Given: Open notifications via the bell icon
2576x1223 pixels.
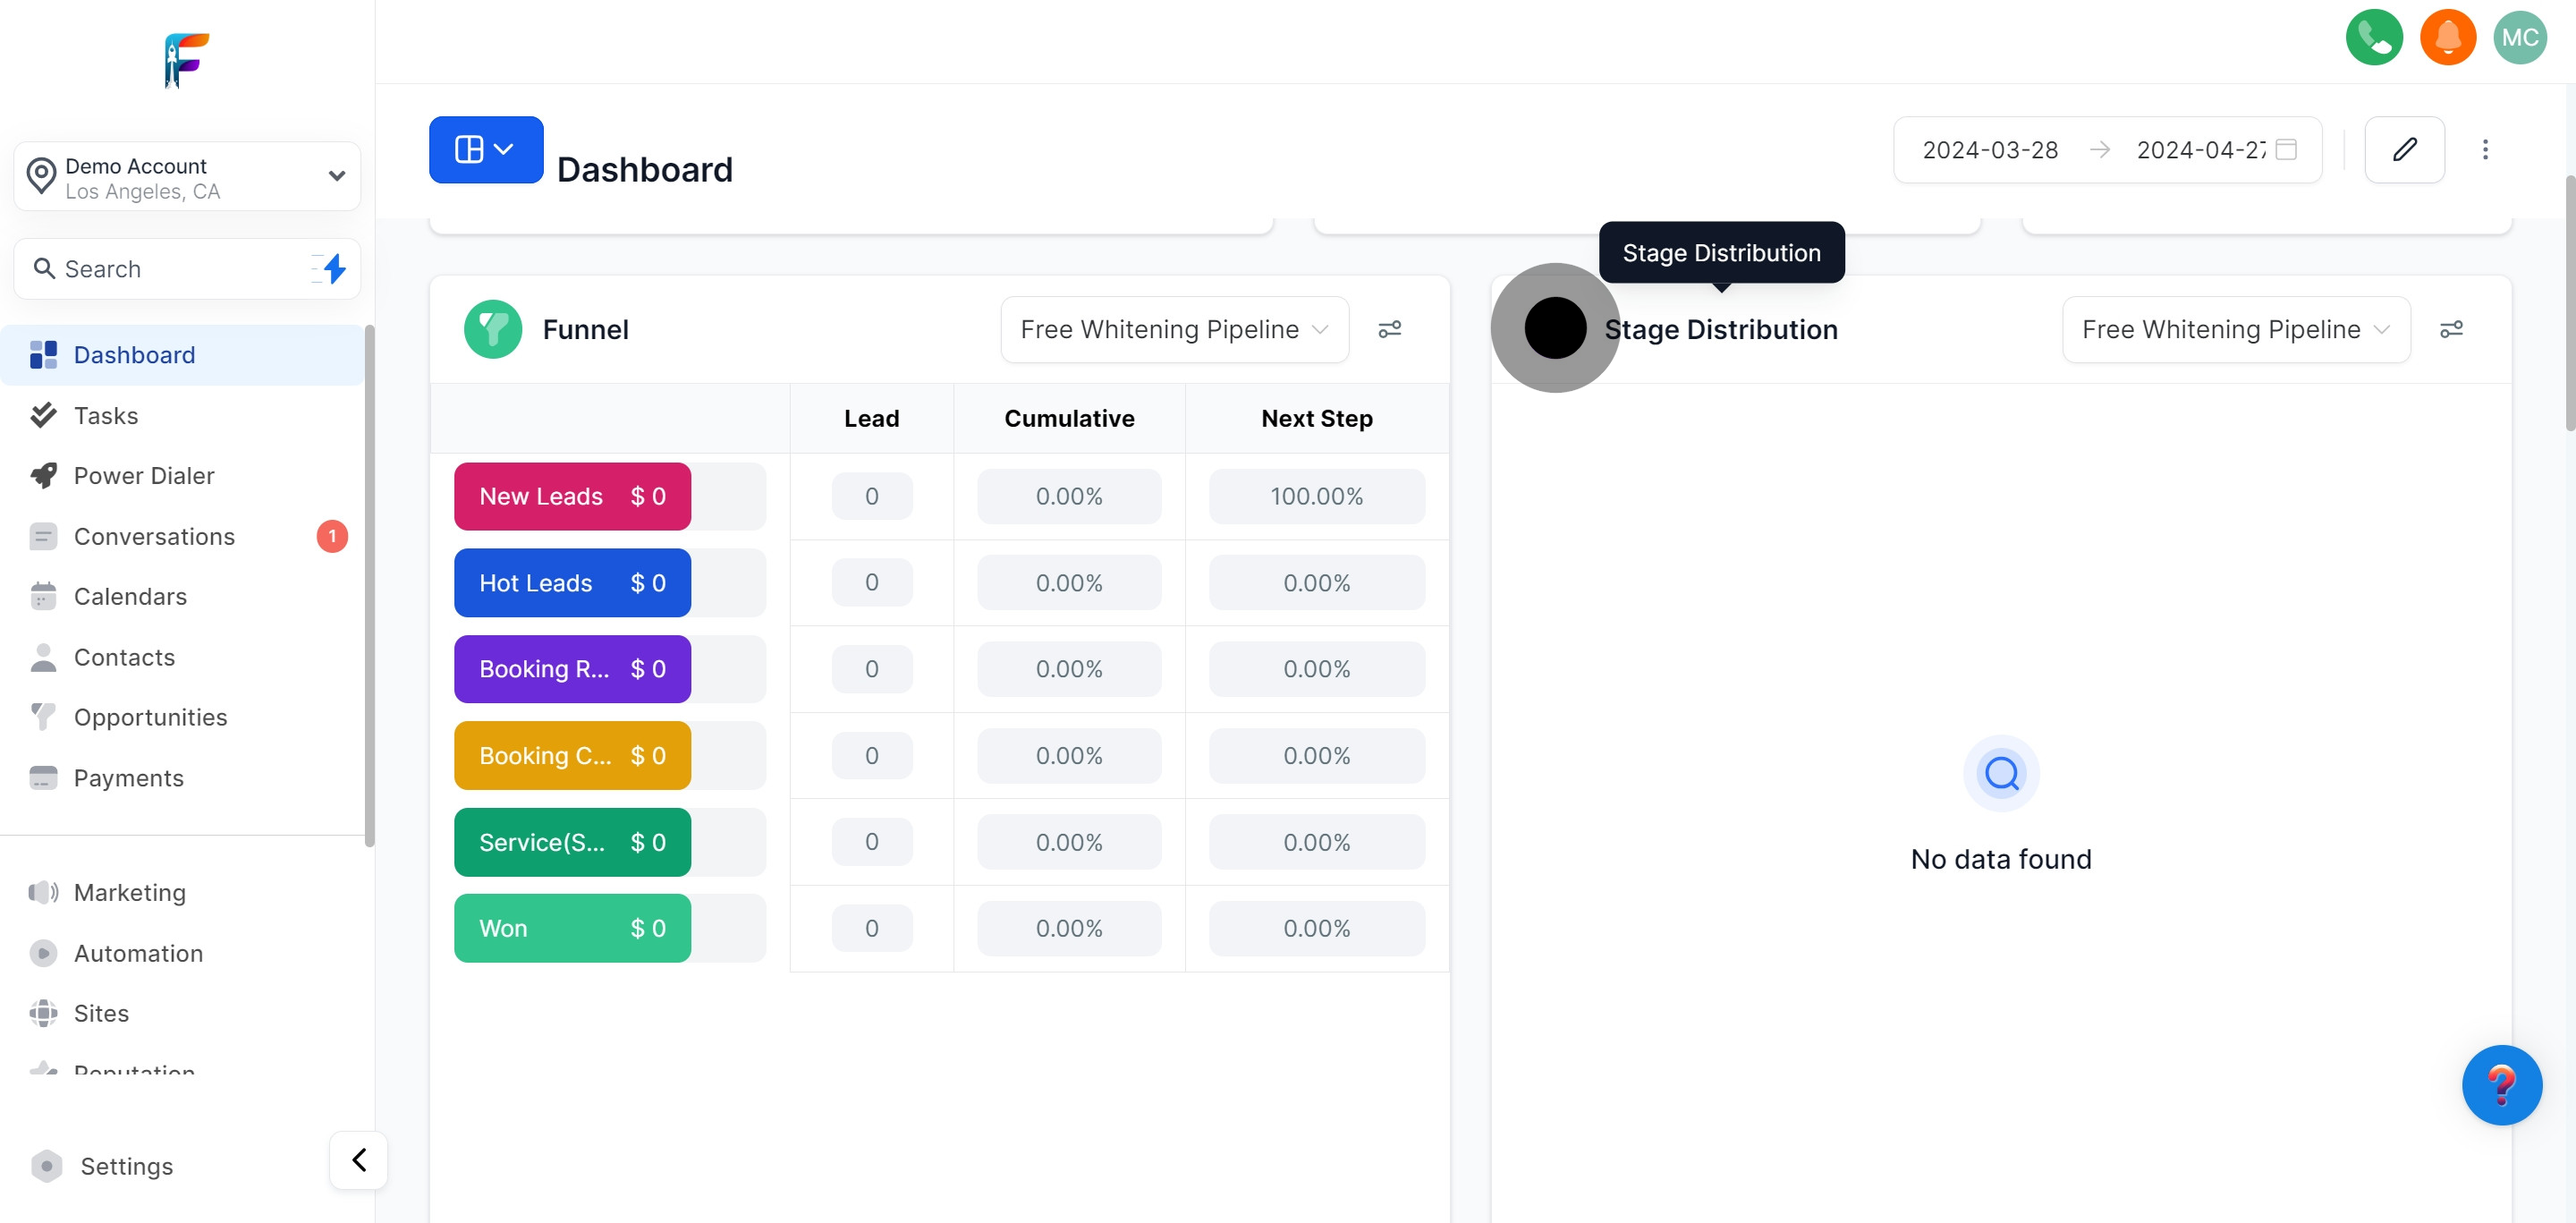Looking at the screenshot, I should tap(2447, 37).
